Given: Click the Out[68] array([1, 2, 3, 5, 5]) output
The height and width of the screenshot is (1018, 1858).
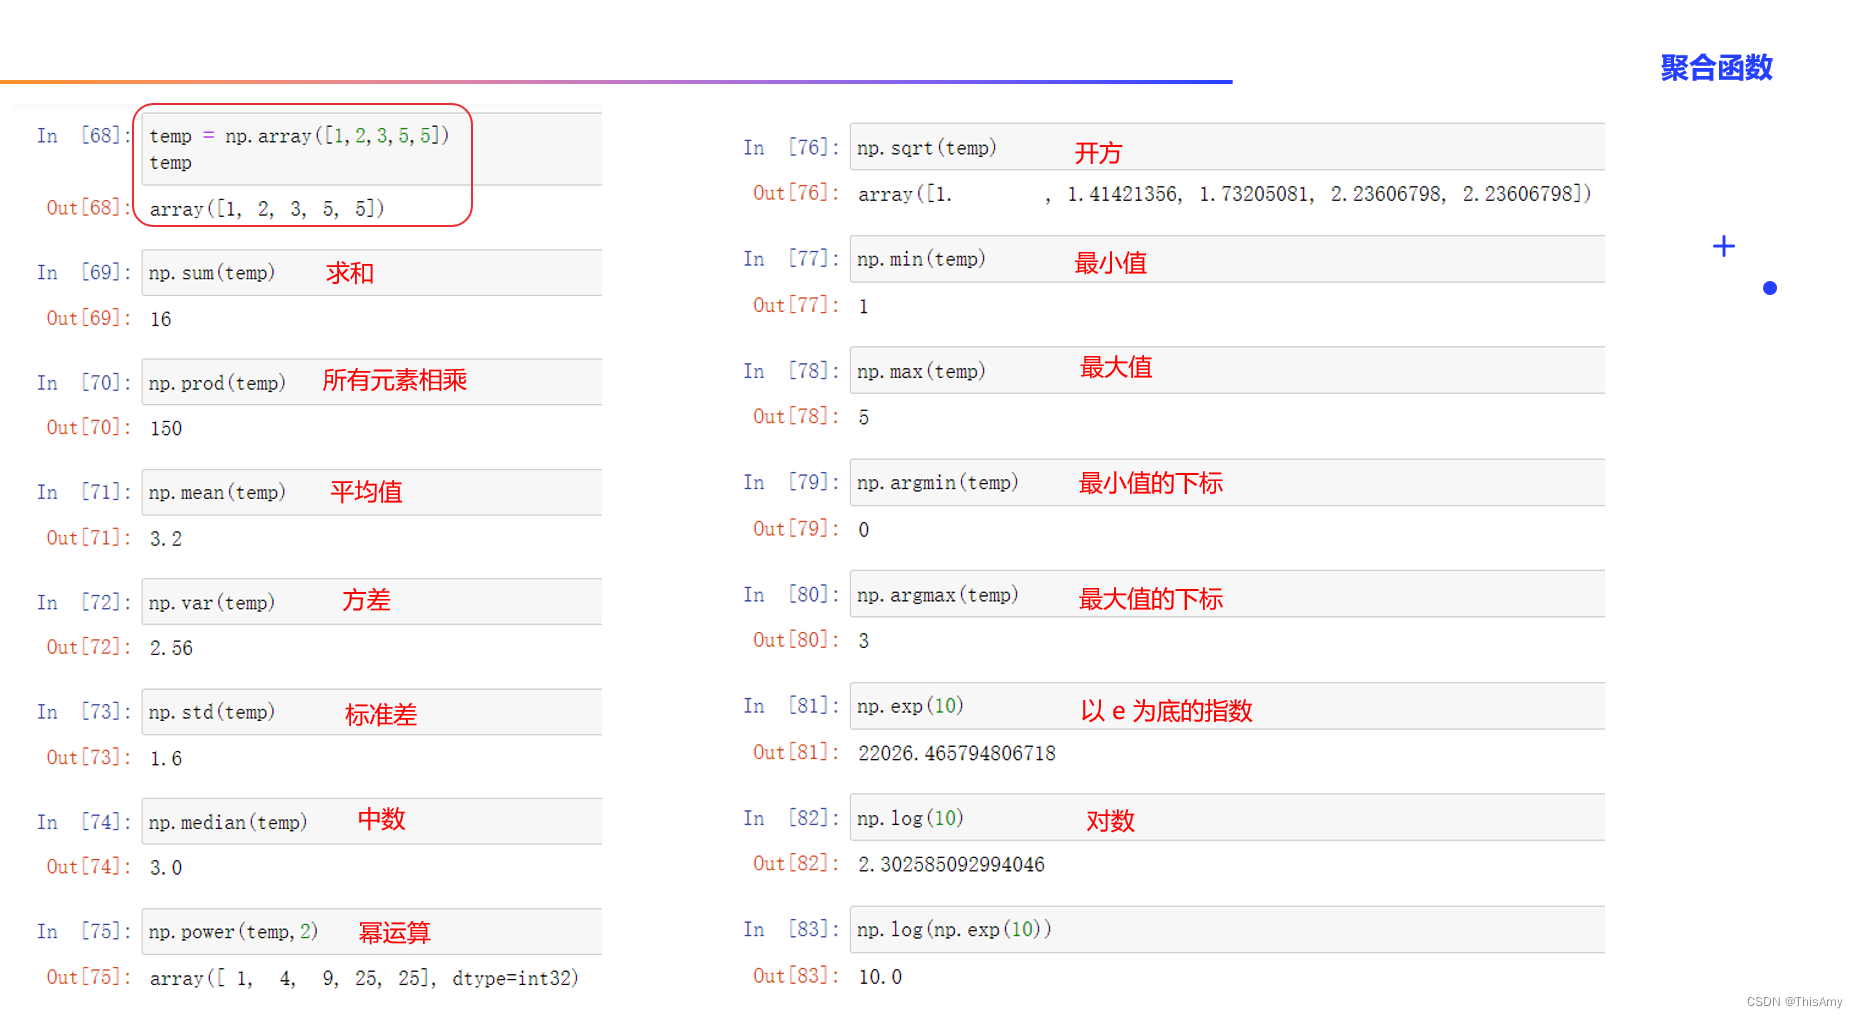Looking at the screenshot, I should click(x=267, y=209).
